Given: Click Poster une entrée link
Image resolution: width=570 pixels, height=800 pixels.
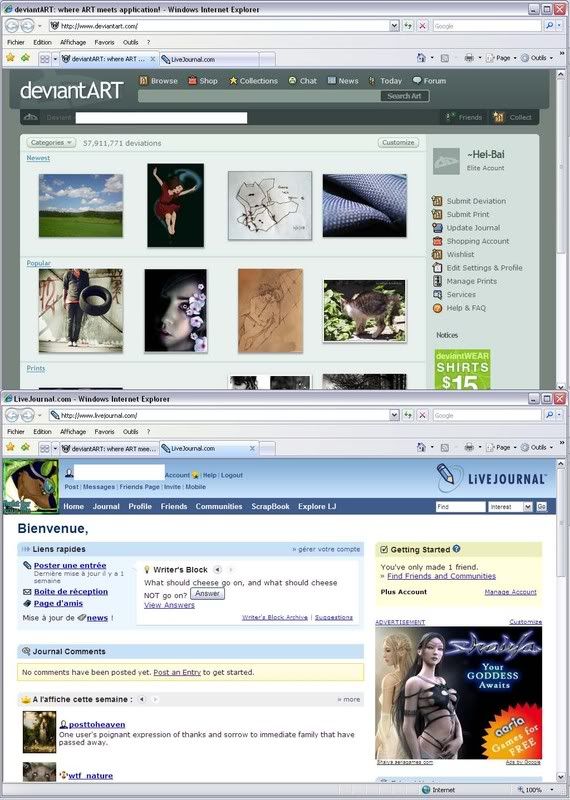Looking at the screenshot, I should 70,565.
